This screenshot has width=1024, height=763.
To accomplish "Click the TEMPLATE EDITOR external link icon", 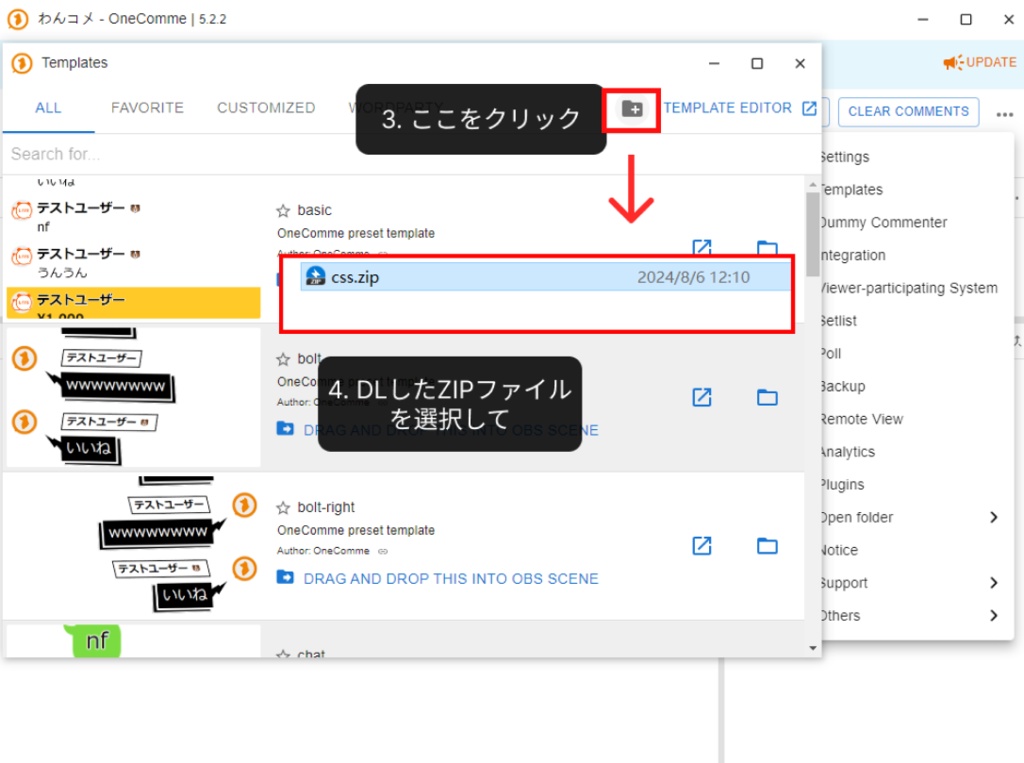I will point(808,108).
